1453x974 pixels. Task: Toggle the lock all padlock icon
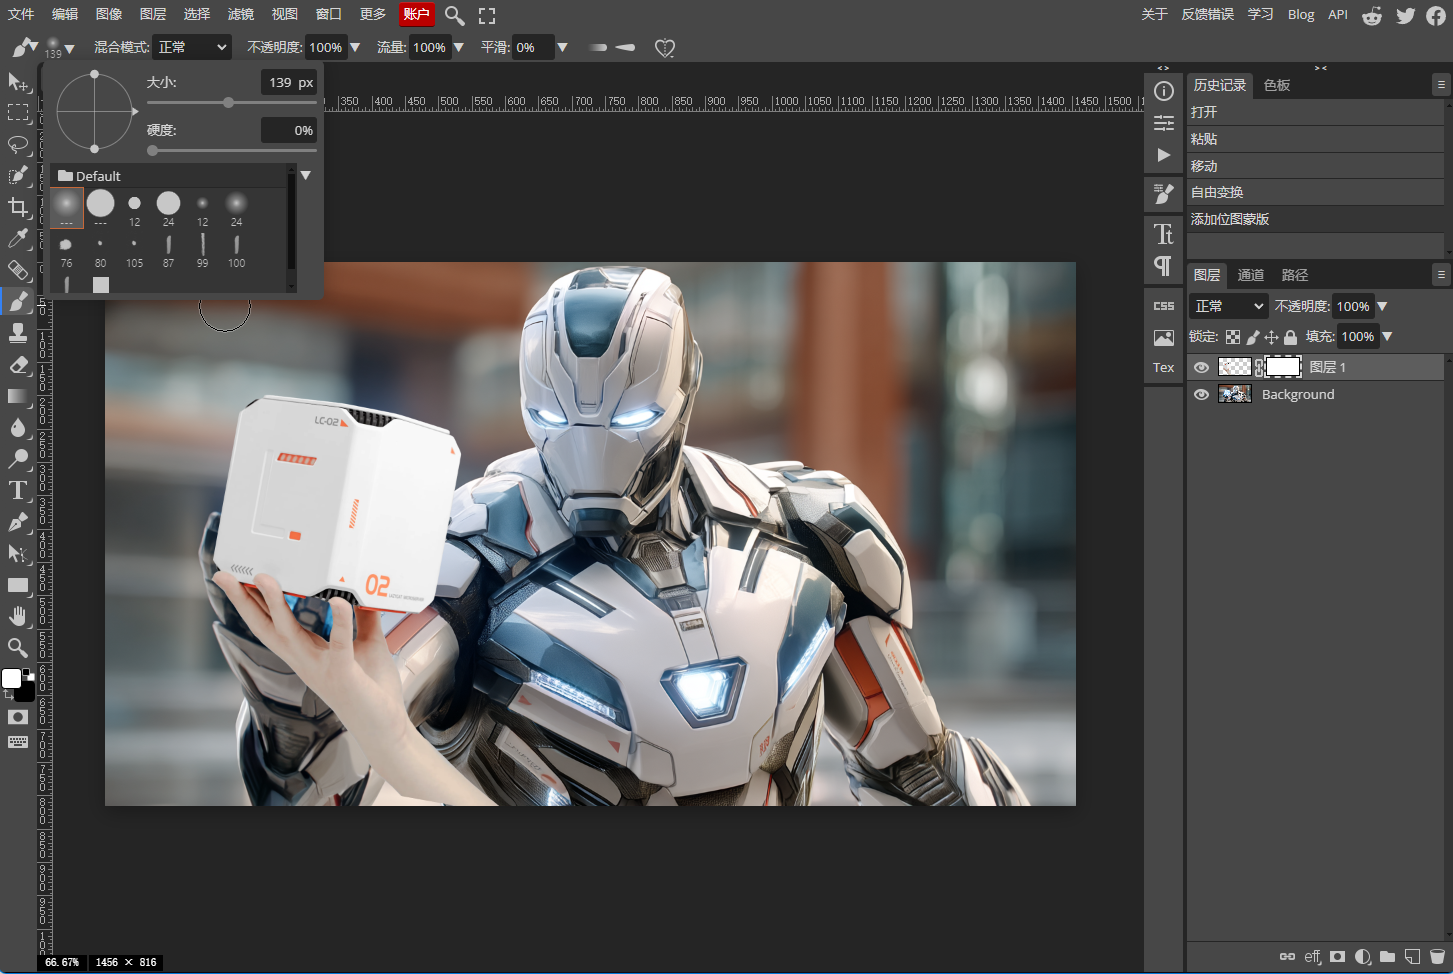[1290, 337]
